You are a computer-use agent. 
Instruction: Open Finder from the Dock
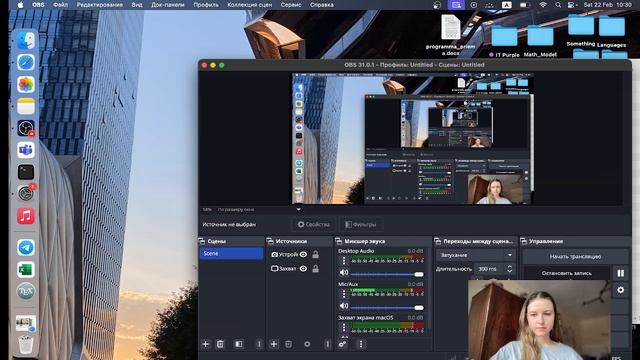[26, 41]
